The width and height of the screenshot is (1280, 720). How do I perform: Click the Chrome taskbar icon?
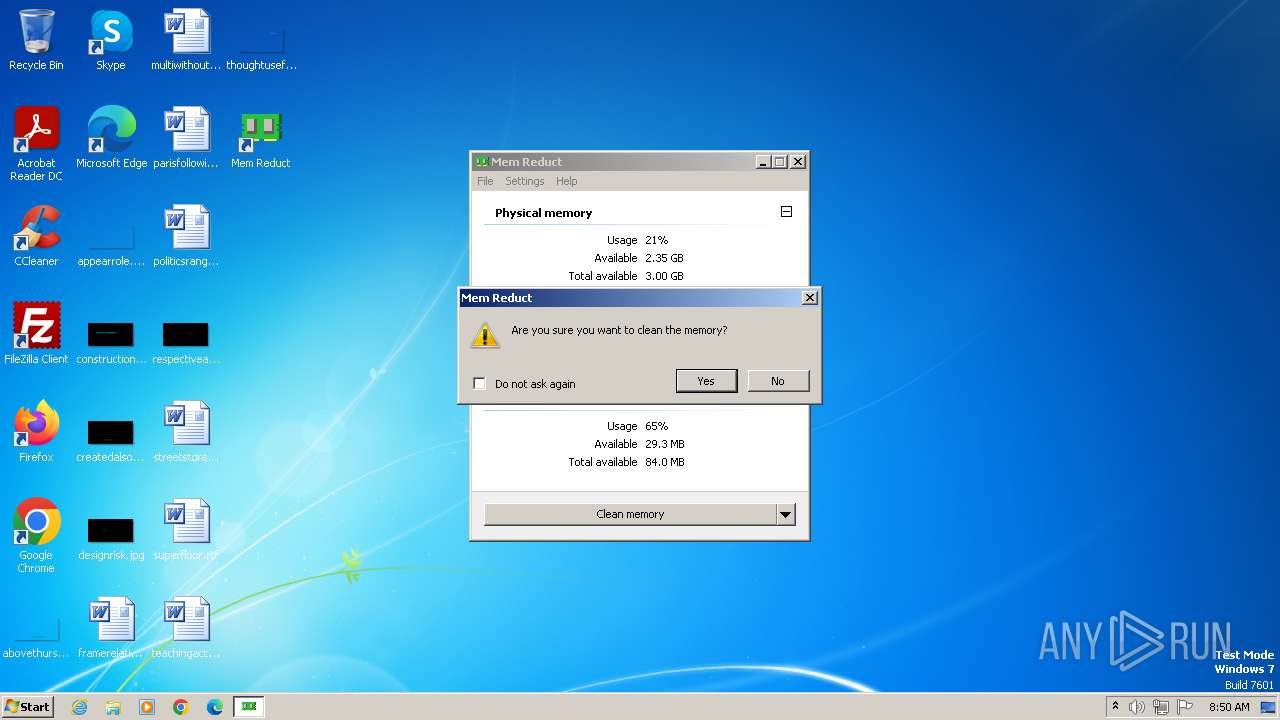181,707
